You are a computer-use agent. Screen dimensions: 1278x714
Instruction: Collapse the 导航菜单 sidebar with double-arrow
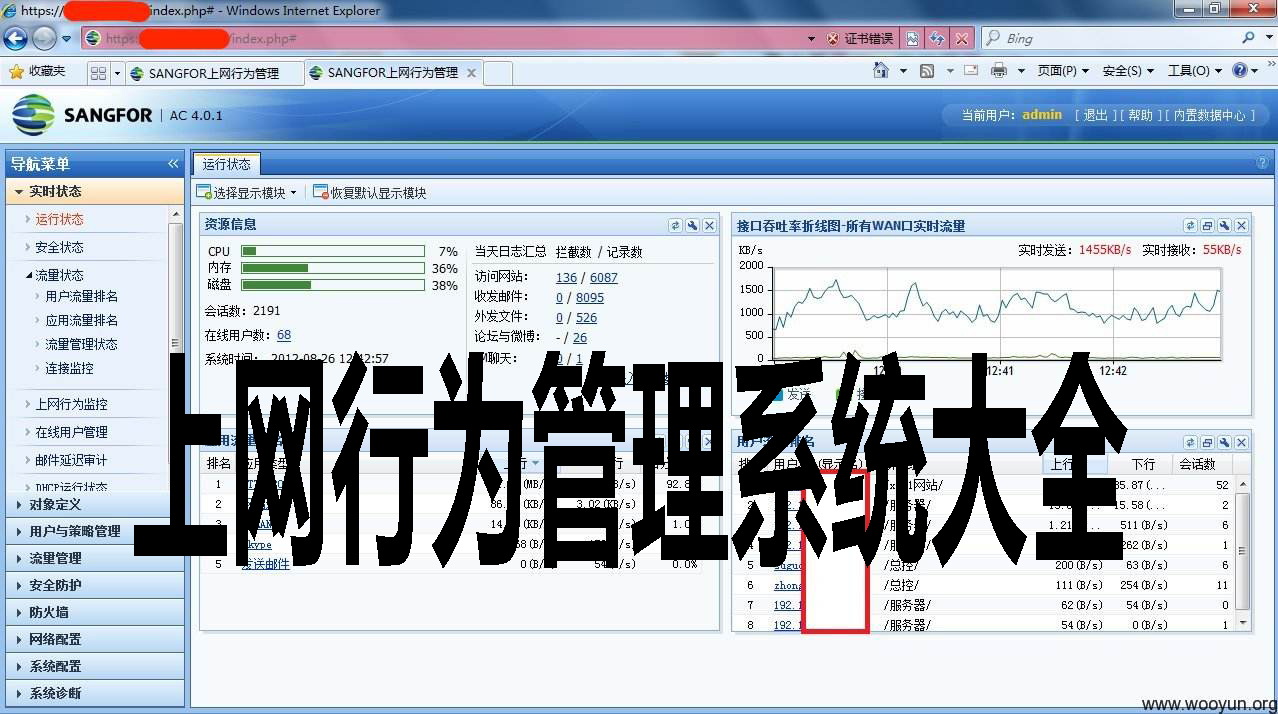(x=172, y=163)
